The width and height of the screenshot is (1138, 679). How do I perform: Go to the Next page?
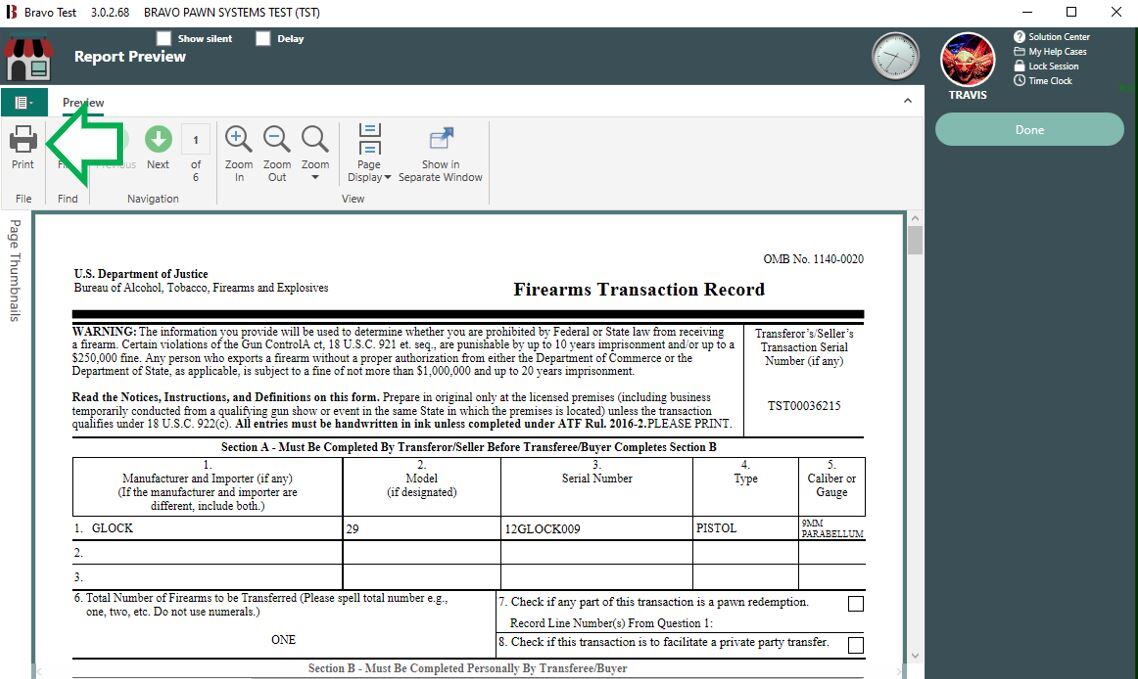(x=157, y=147)
